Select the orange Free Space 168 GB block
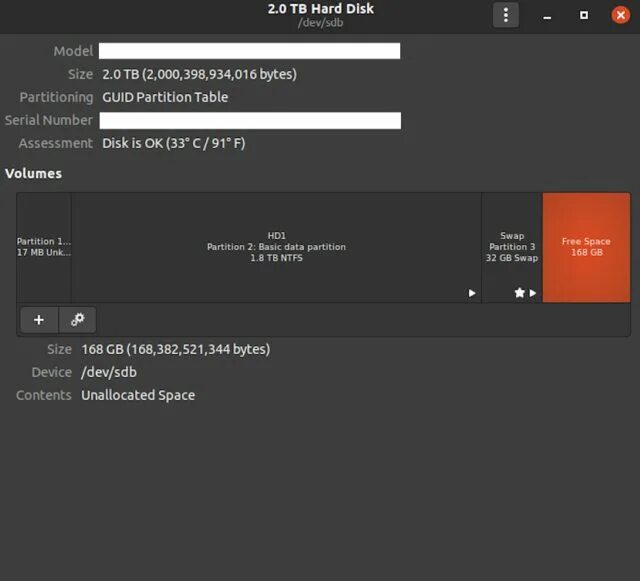 [x=586, y=247]
